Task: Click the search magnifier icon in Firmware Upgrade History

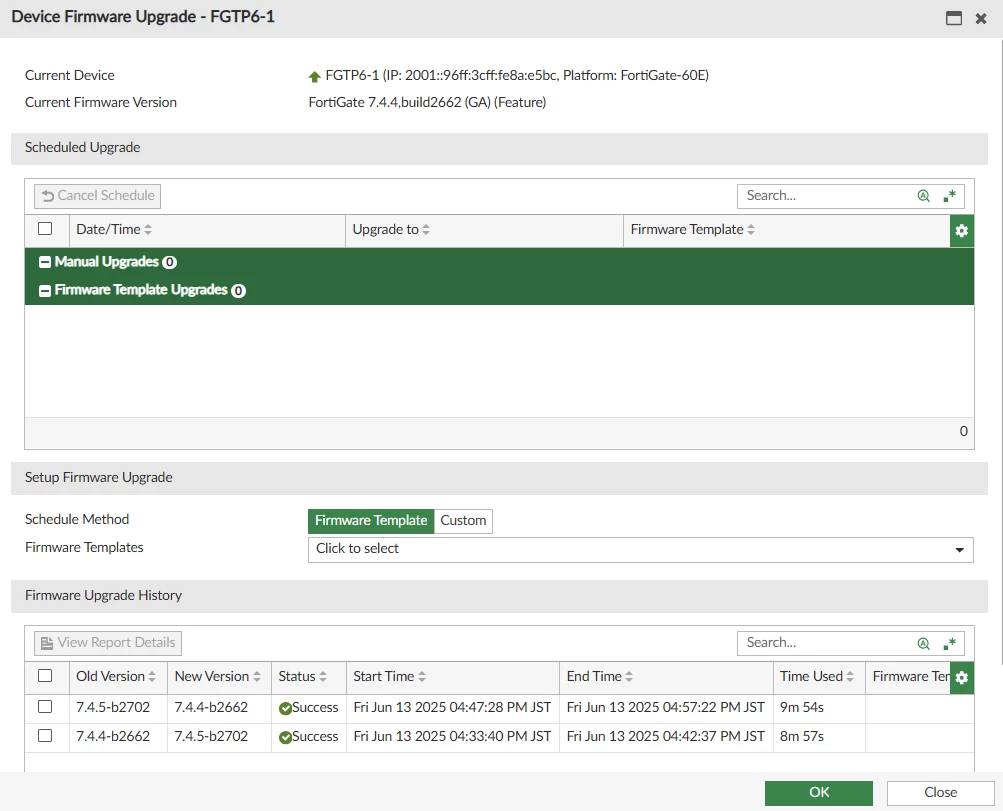Action: [x=923, y=643]
